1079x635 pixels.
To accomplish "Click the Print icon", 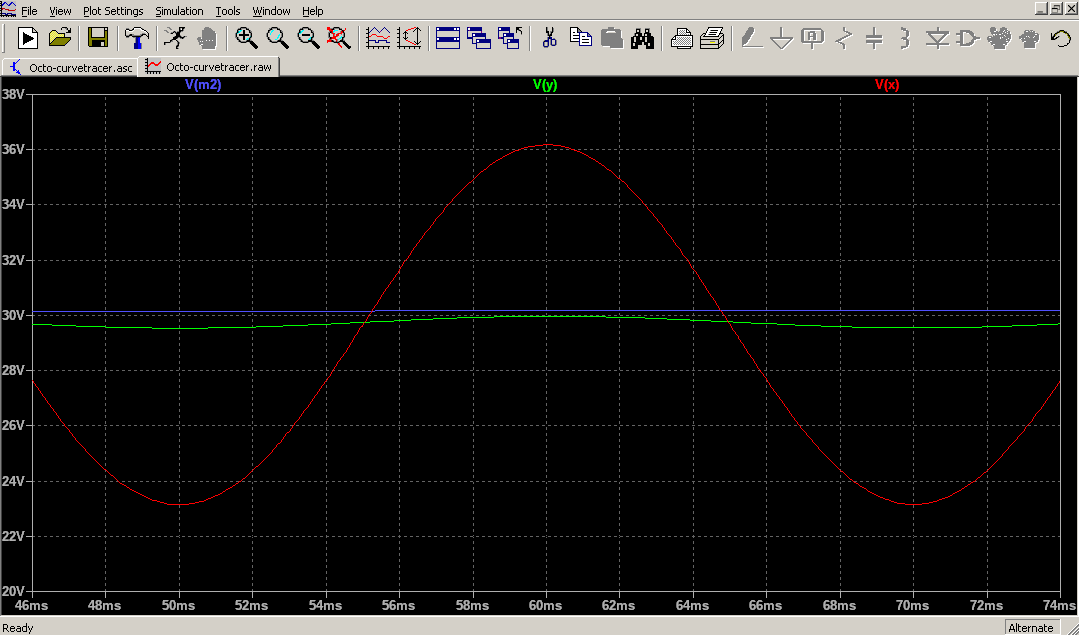I will tap(712, 38).
